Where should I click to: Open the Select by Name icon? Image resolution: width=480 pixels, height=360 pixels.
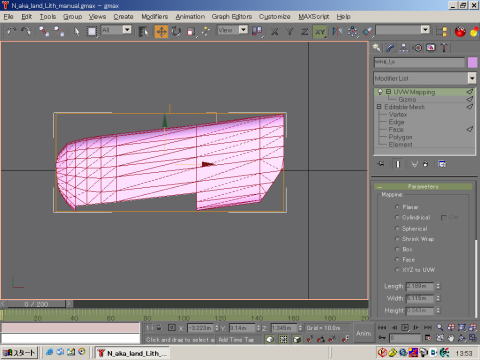click(x=143, y=31)
